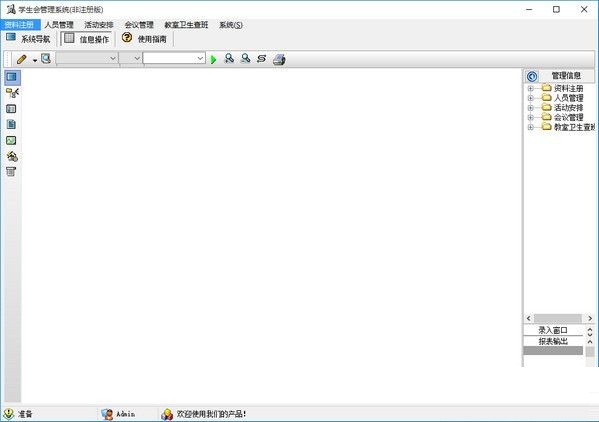This screenshot has height=422, width=599.
Task: Open the third toolbar combo box dropdown
Action: point(200,58)
